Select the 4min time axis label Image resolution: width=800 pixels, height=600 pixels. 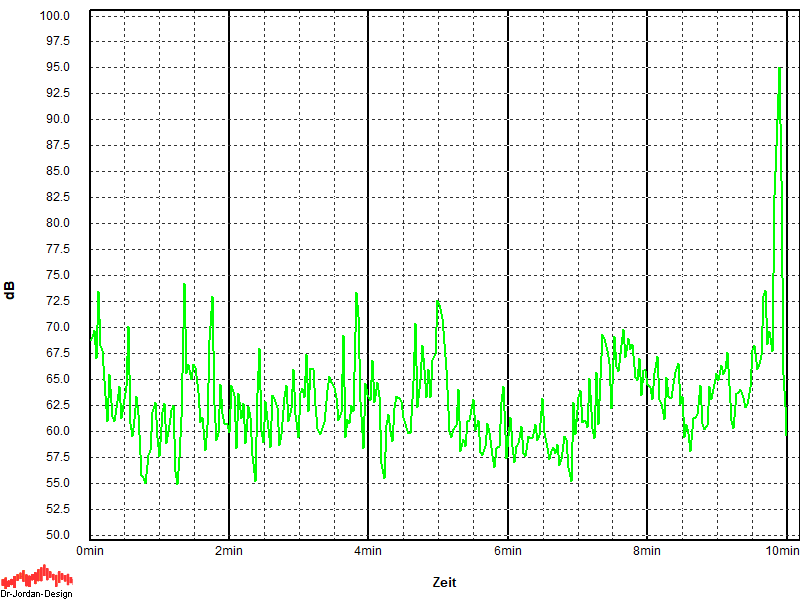pos(368,551)
